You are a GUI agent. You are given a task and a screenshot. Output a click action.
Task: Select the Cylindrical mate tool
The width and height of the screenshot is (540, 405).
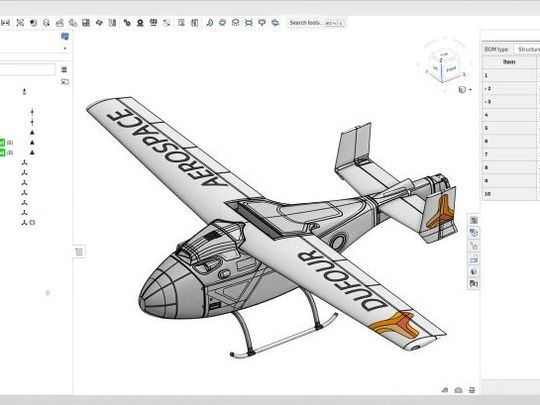point(60,23)
